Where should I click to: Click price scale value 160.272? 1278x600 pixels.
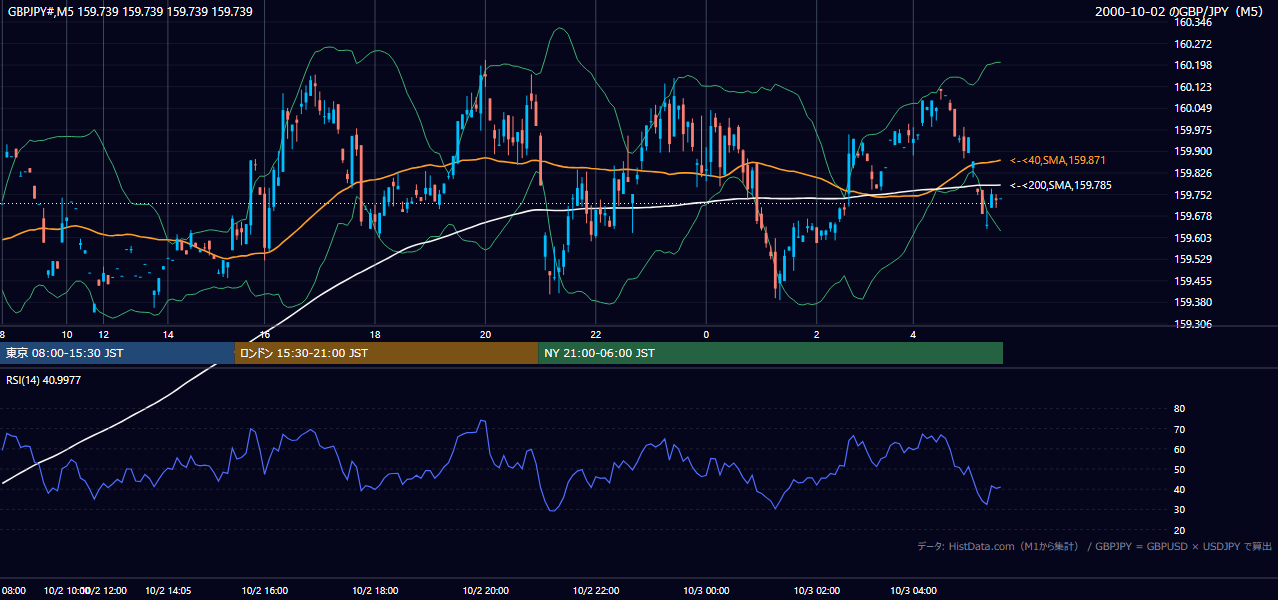click(1193, 44)
